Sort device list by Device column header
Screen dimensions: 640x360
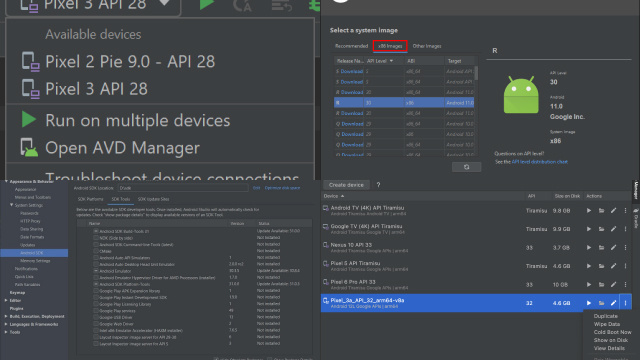[333, 196]
